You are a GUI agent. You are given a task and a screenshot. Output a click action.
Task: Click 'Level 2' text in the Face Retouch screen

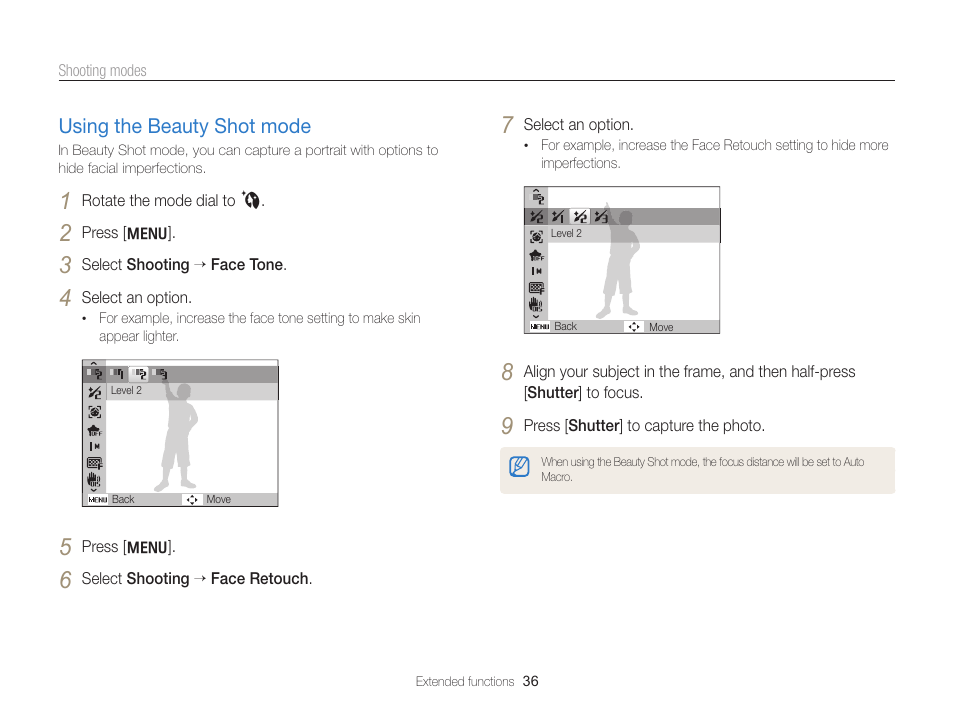point(566,233)
